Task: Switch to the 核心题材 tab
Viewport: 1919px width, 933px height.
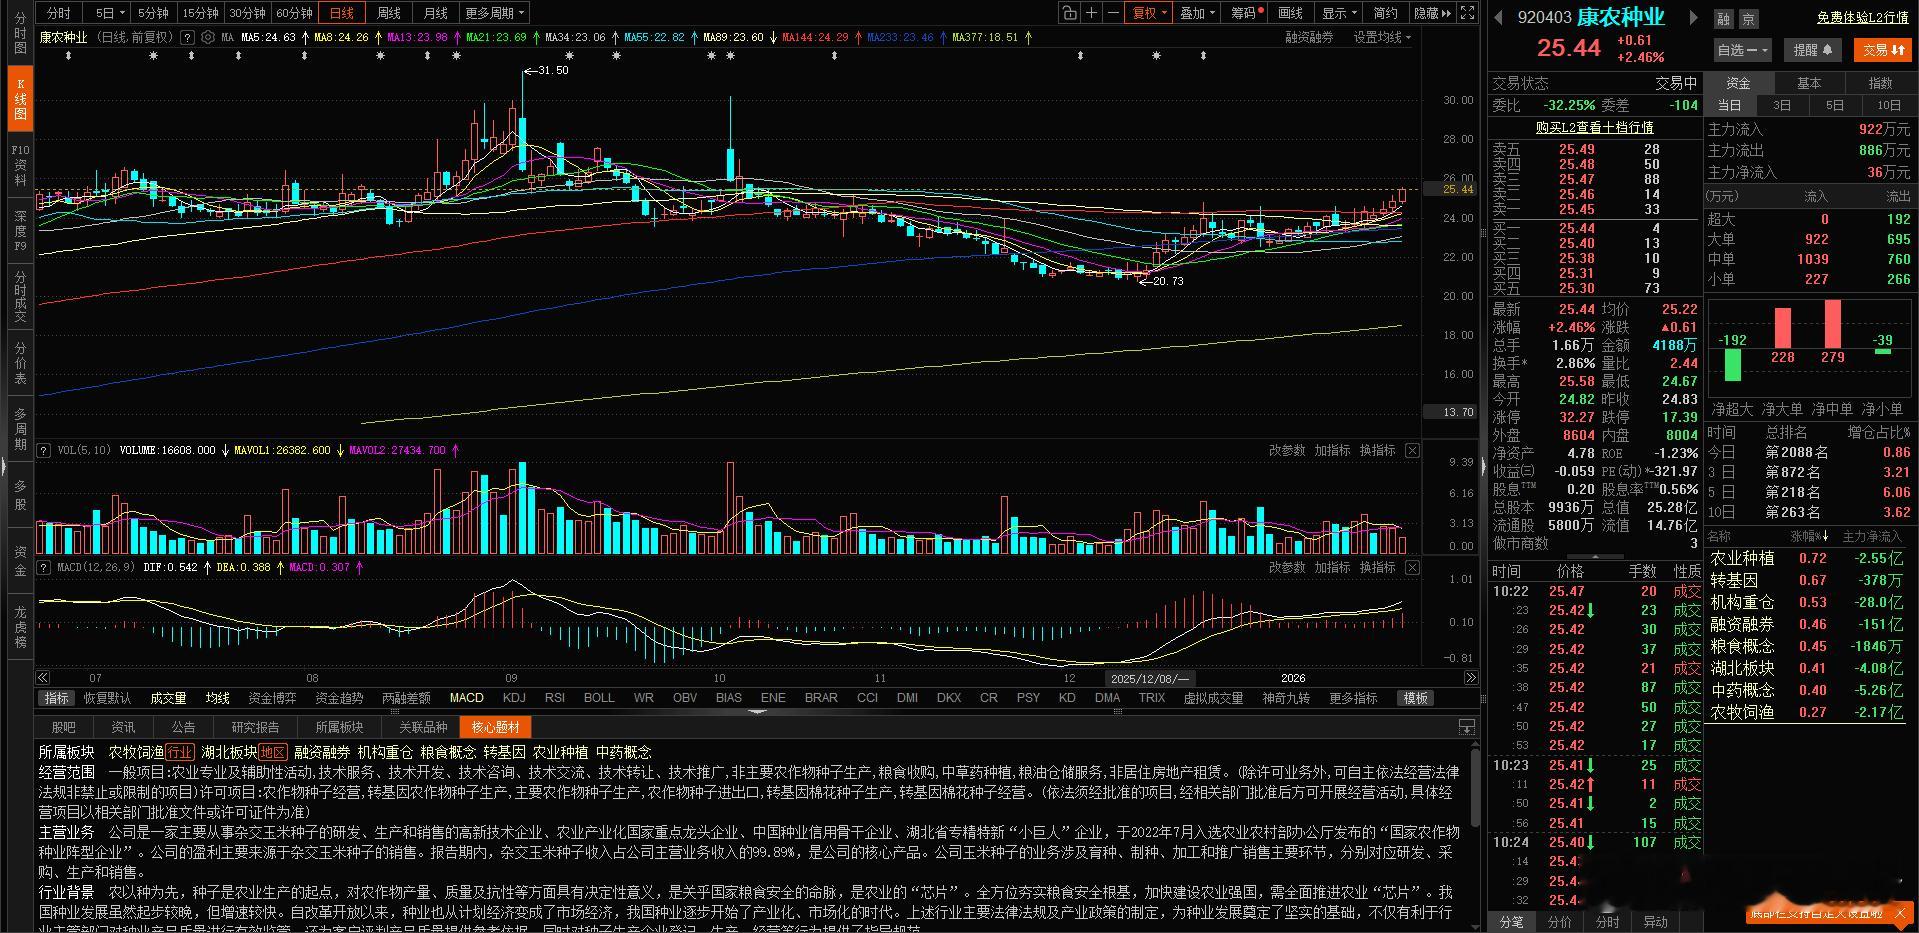Action: 494,727
